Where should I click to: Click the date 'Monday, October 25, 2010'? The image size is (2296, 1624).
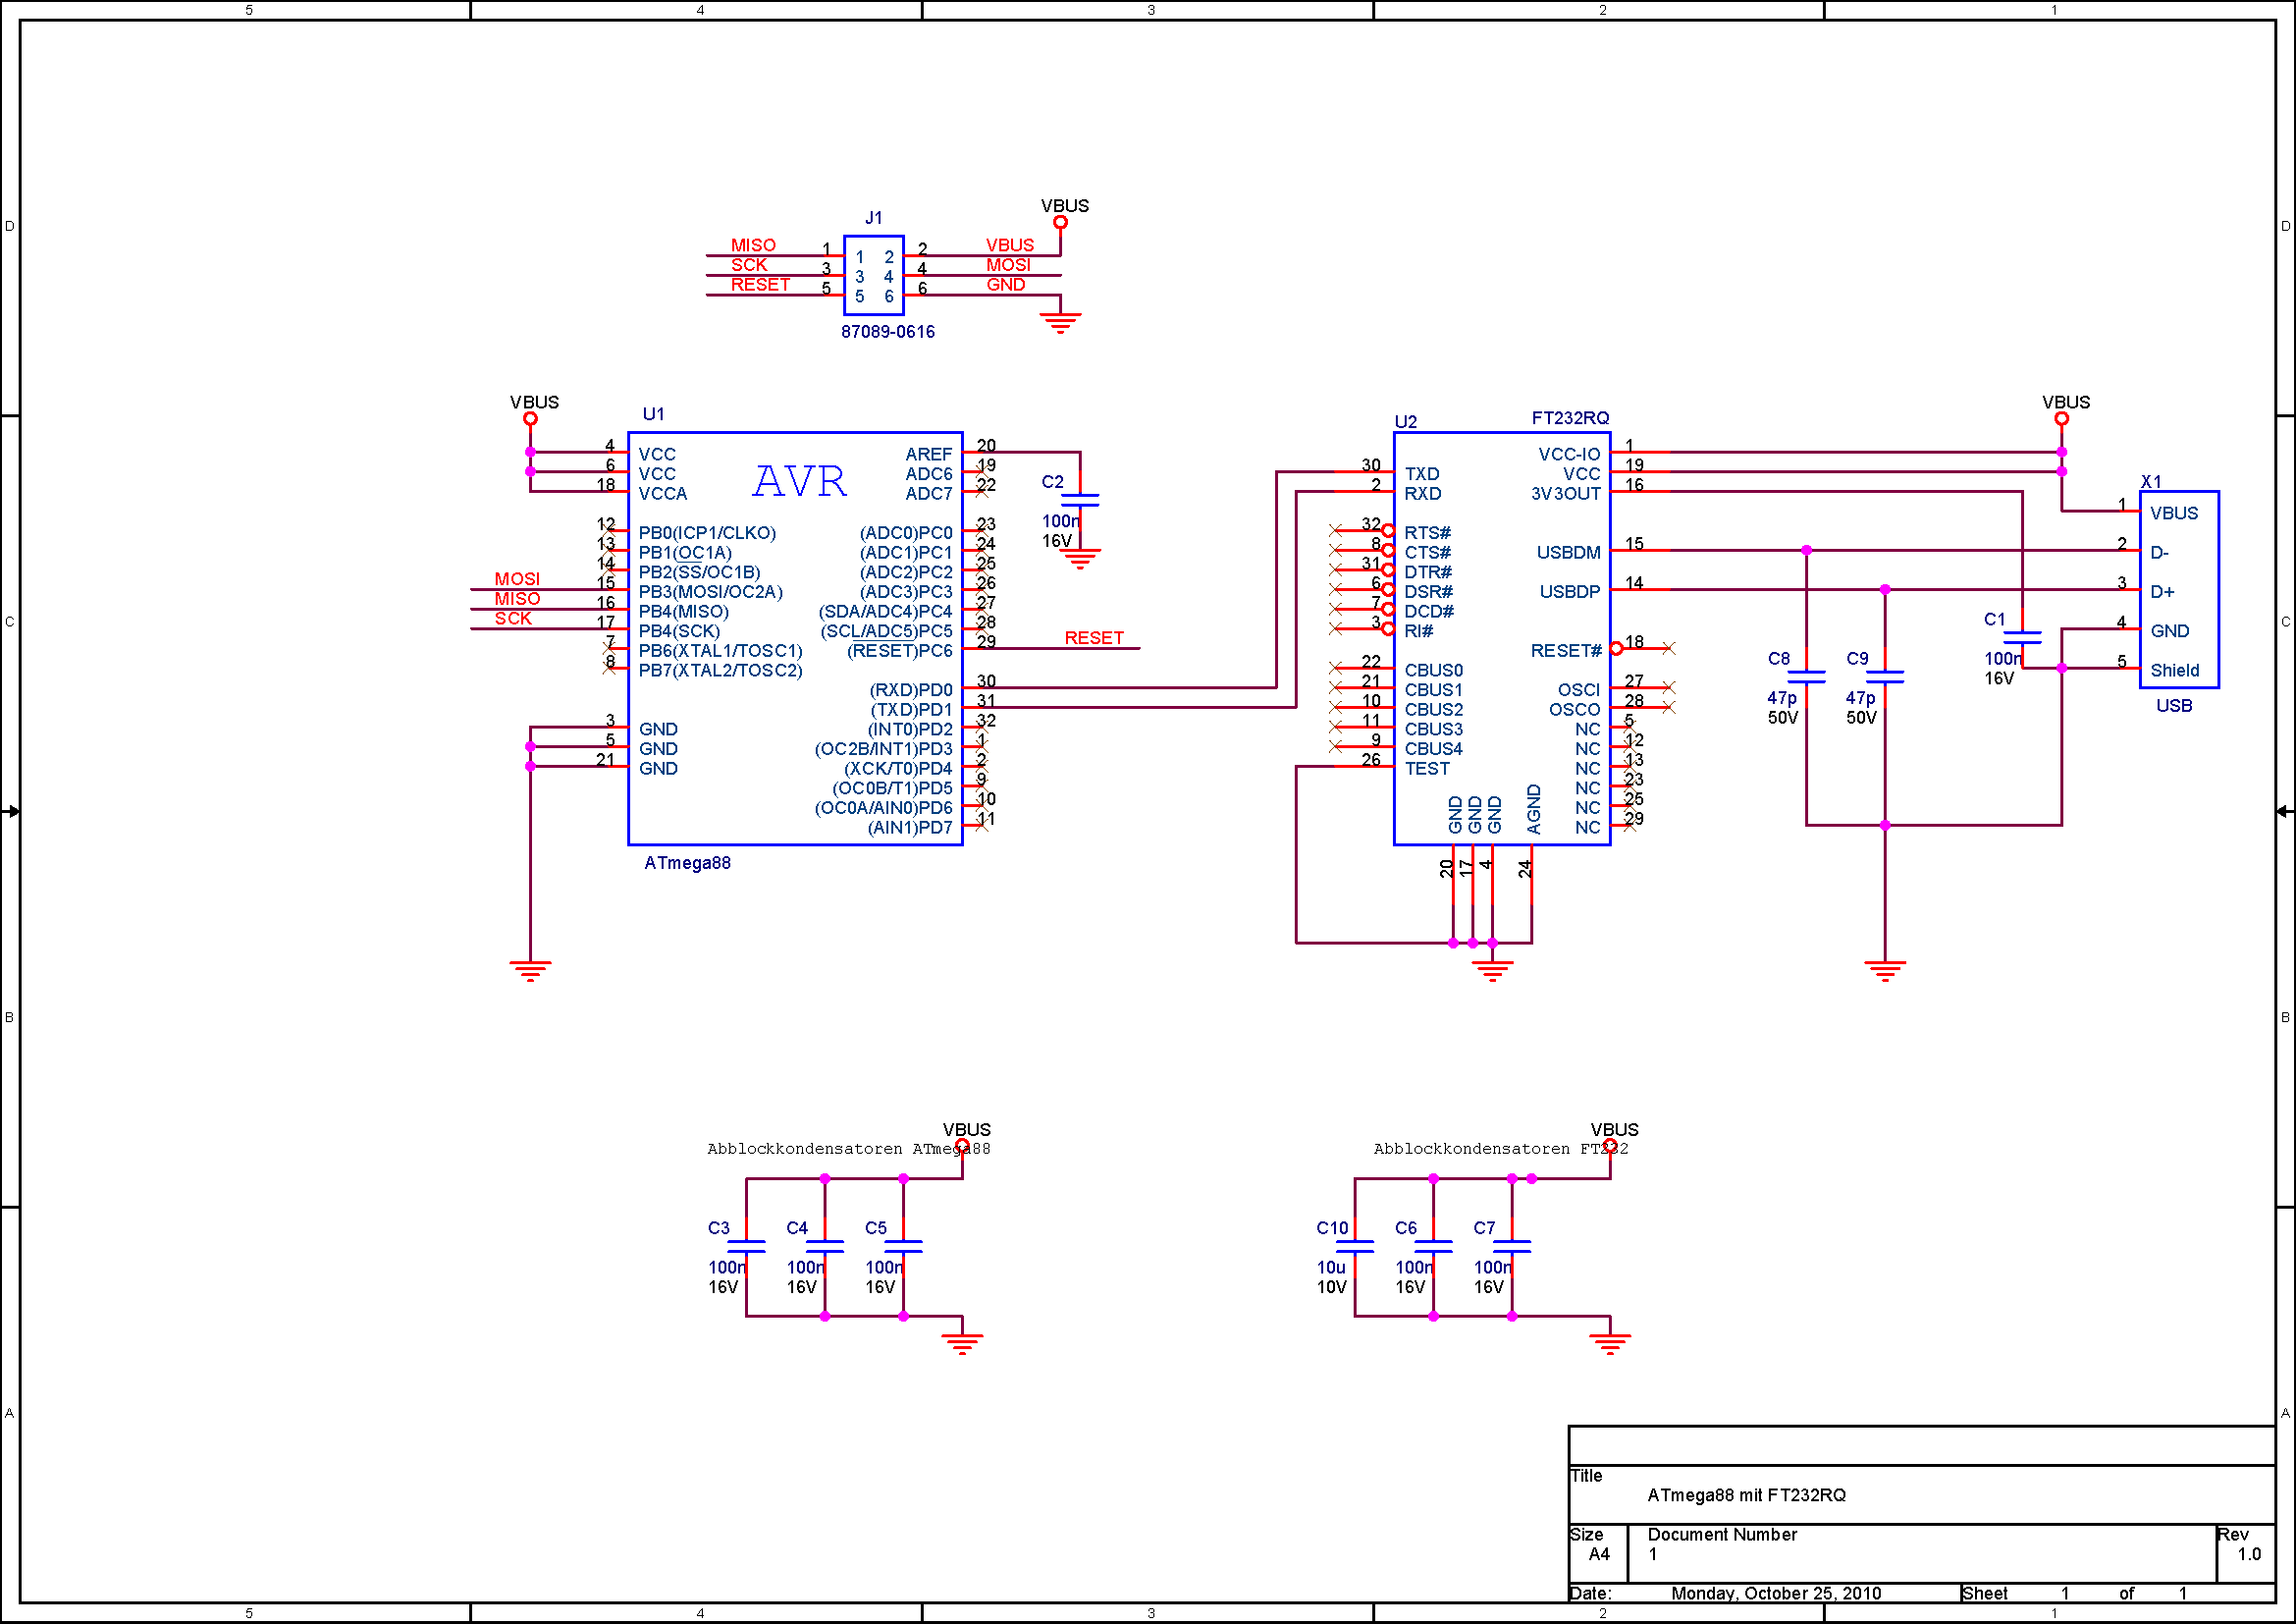tap(1776, 1593)
